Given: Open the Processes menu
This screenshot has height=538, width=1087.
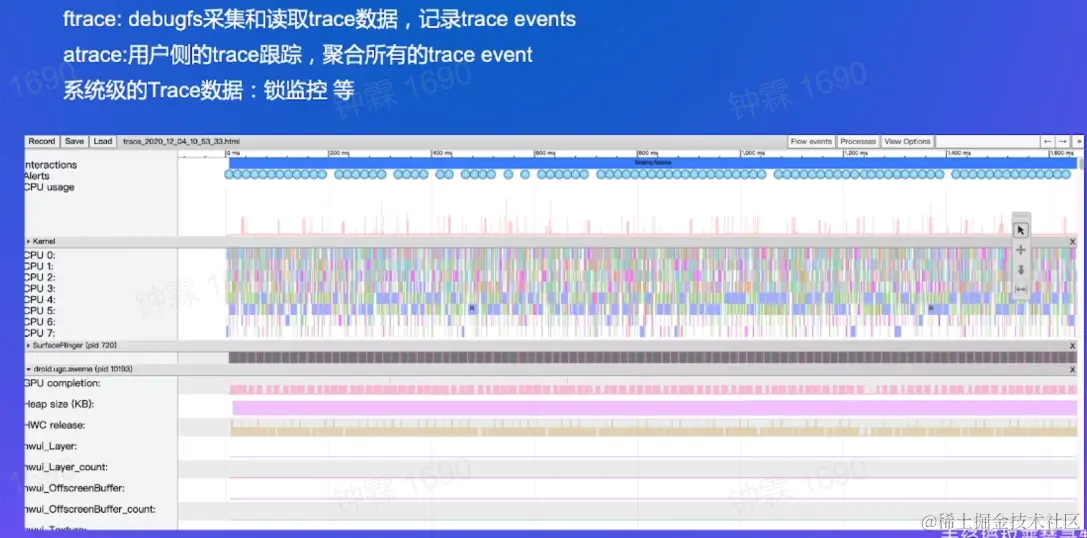Looking at the screenshot, I should point(858,141).
